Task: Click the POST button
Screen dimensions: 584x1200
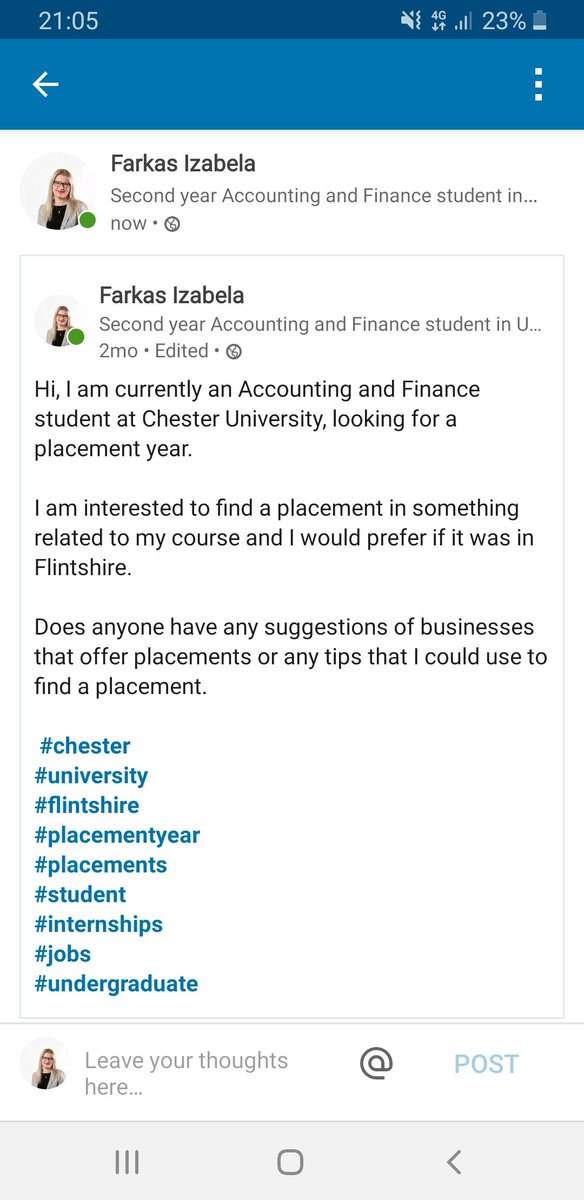Action: [486, 1064]
